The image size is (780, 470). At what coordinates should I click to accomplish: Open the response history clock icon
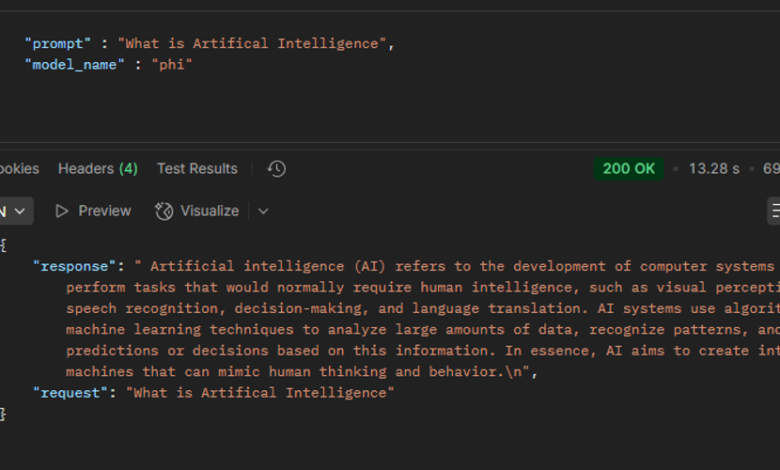[x=277, y=169]
